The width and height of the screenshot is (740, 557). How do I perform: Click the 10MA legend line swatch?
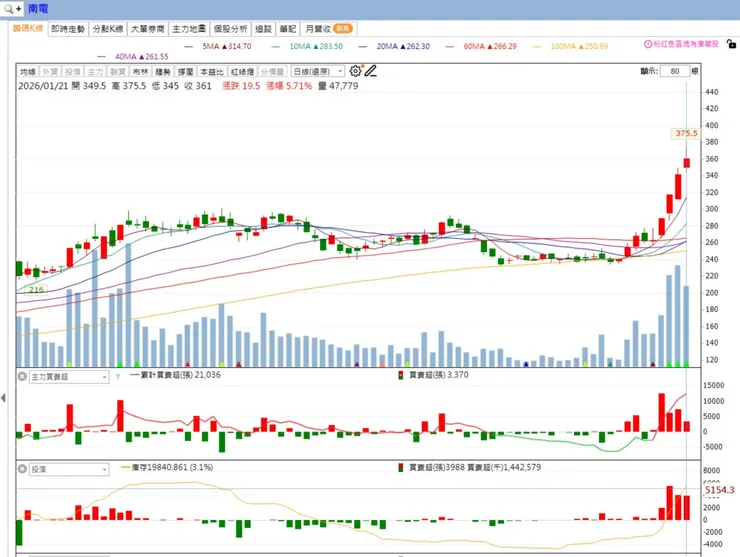(276, 46)
